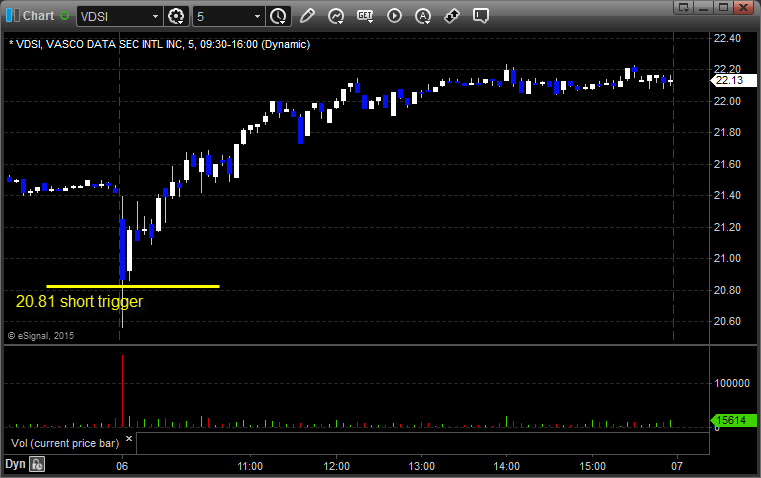Select the 20.81 short trigger text
The image size is (761, 478).
coord(80,301)
